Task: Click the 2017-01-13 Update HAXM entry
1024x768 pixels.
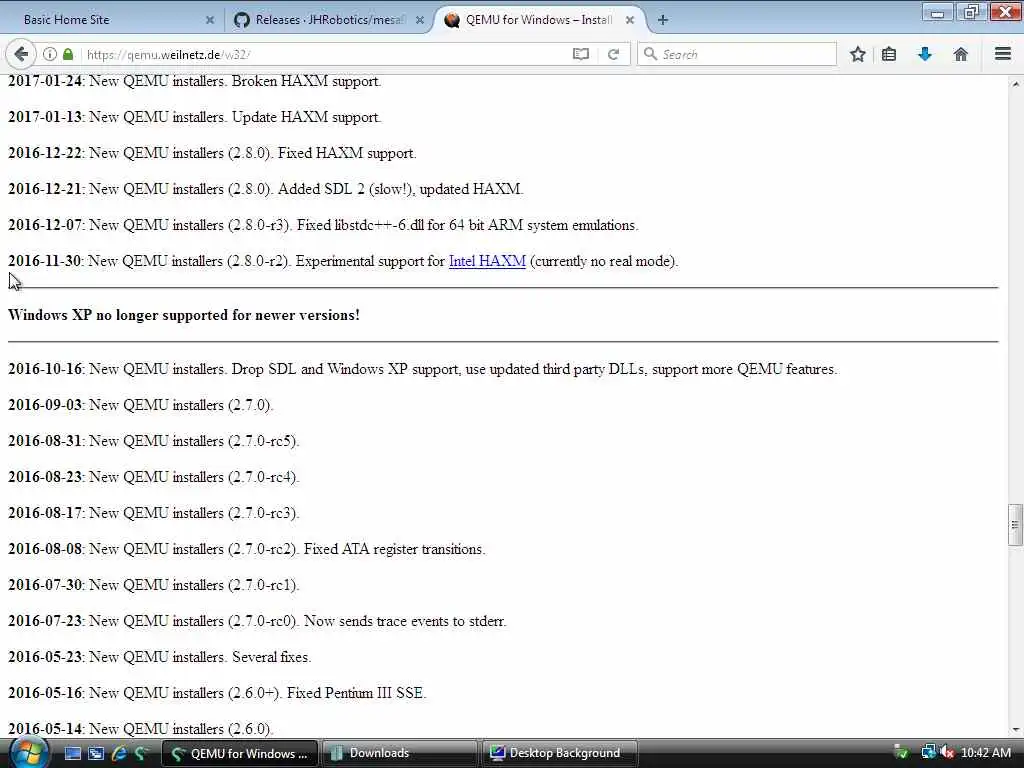Action: [195, 117]
